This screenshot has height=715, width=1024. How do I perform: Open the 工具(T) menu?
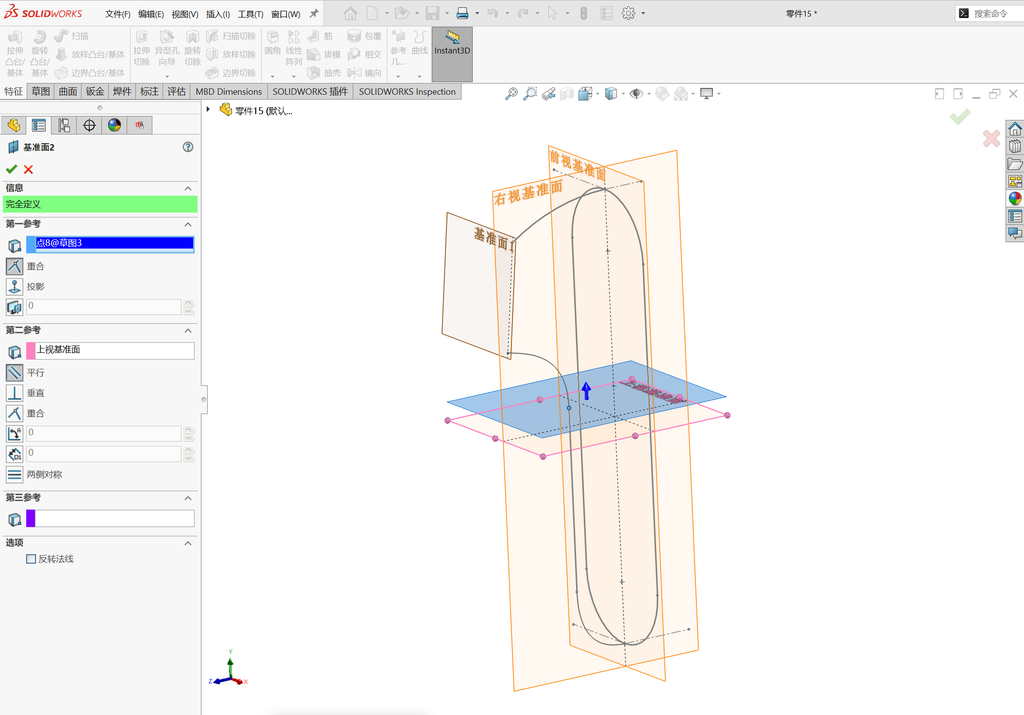[250, 14]
